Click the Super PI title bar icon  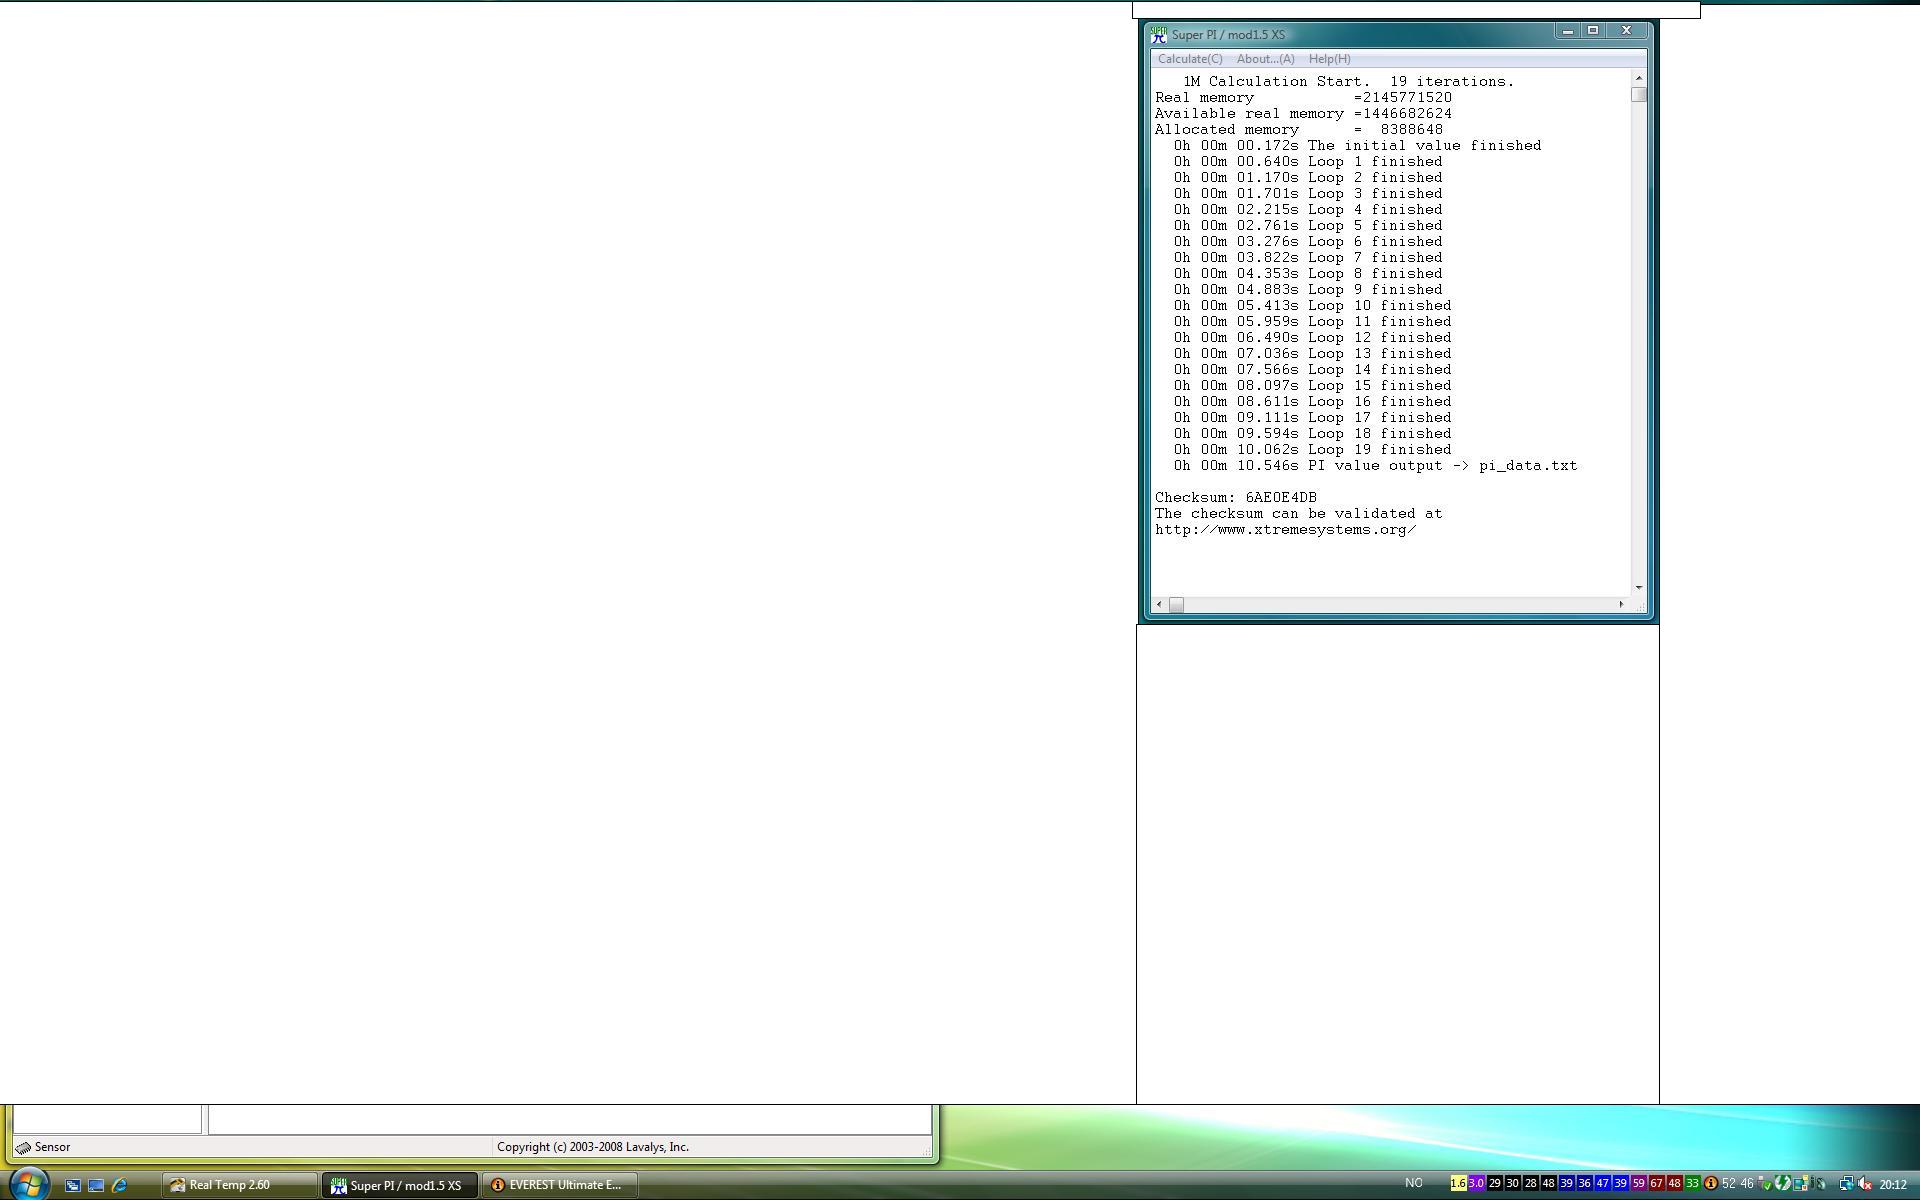pyautogui.click(x=1158, y=34)
